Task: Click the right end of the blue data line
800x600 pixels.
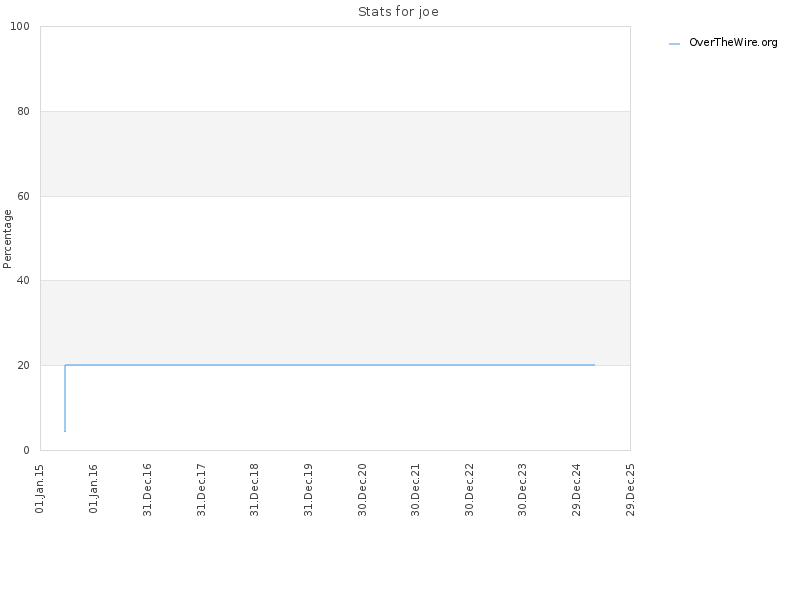Action: (594, 365)
